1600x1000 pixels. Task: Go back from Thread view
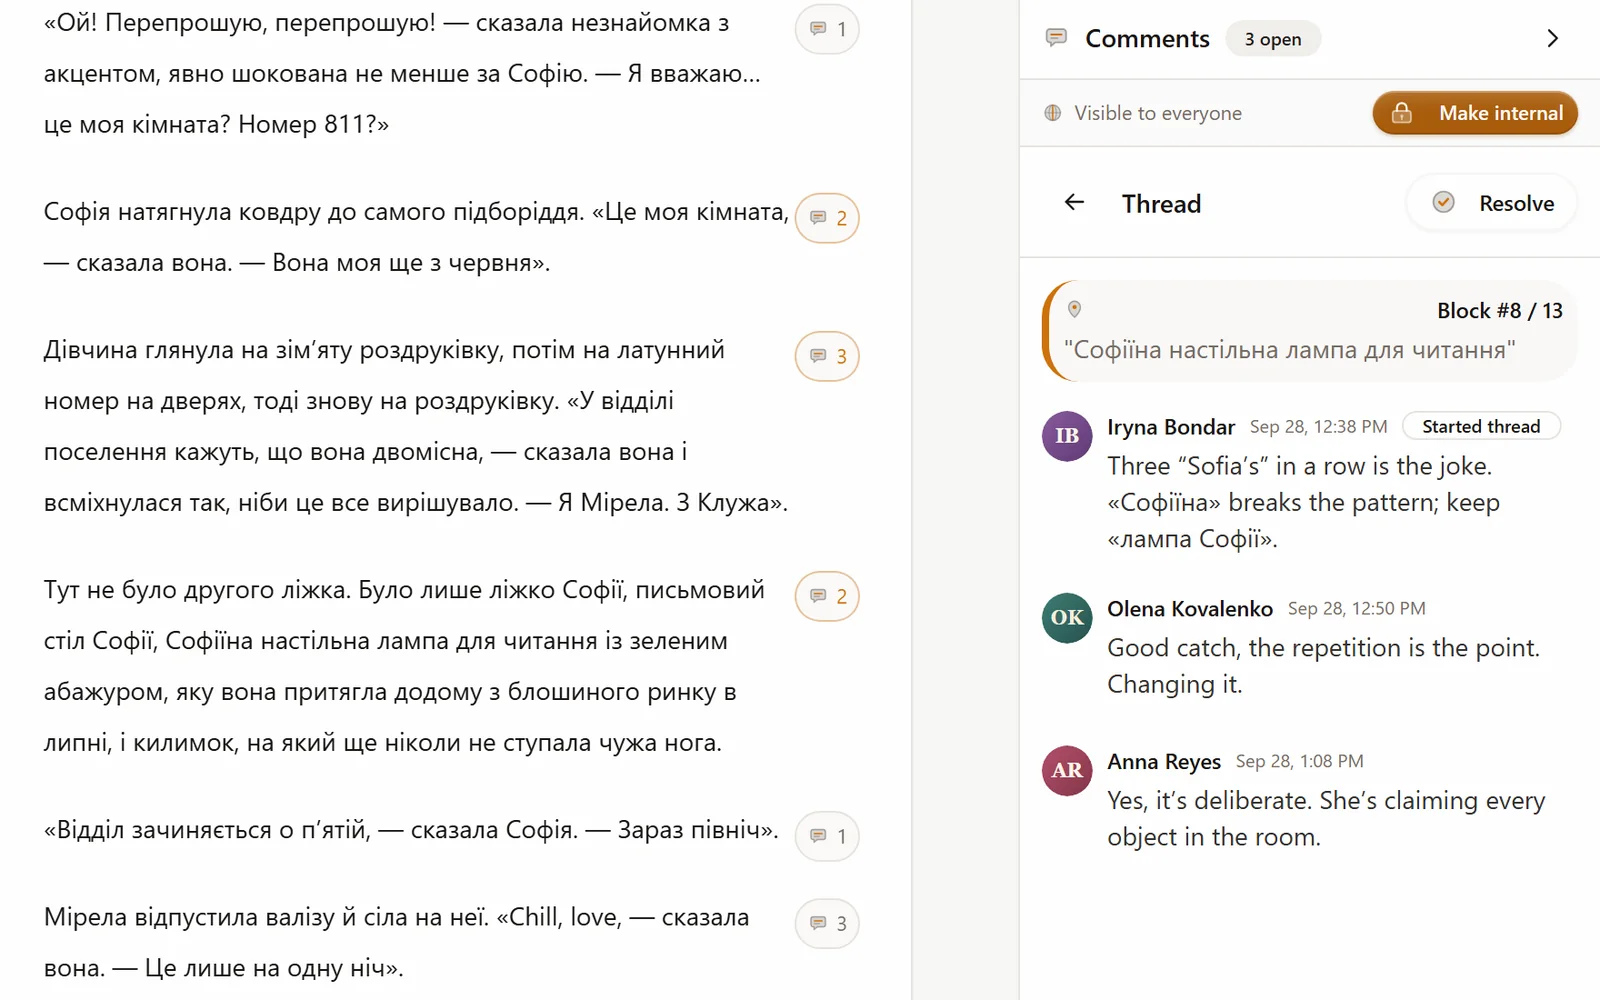point(1074,203)
